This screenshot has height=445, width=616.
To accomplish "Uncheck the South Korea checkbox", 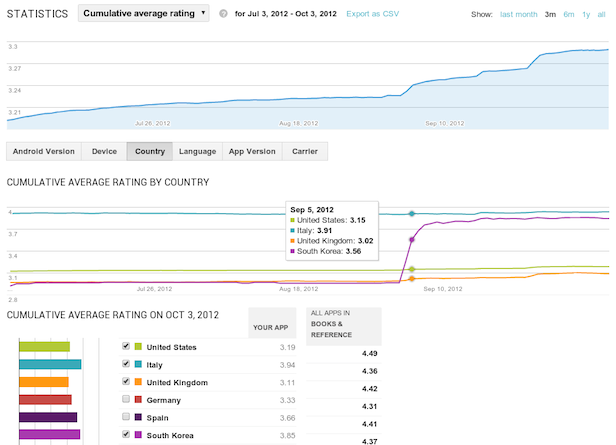I will click(x=125, y=434).
